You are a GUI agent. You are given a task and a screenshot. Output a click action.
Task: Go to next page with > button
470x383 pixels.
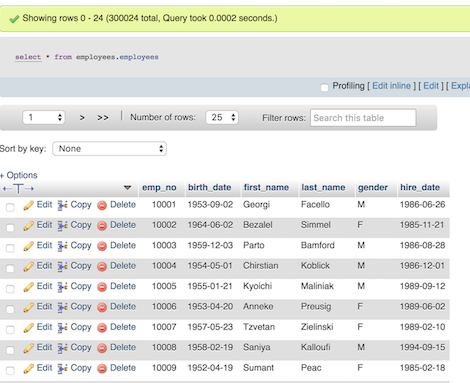coord(82,118)
